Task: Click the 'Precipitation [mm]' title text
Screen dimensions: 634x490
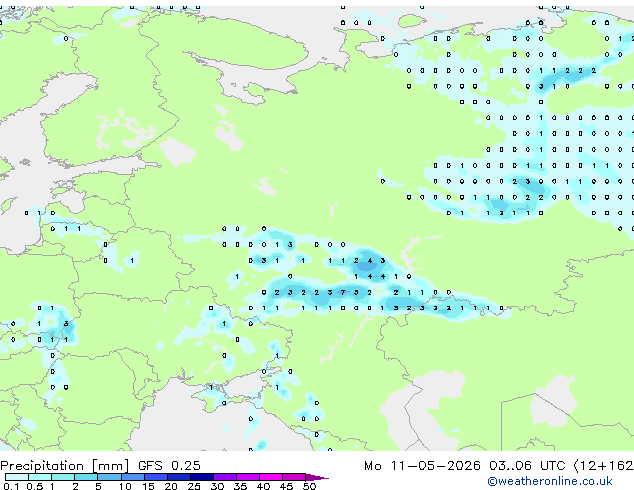Action: click(x=65, y=466)
